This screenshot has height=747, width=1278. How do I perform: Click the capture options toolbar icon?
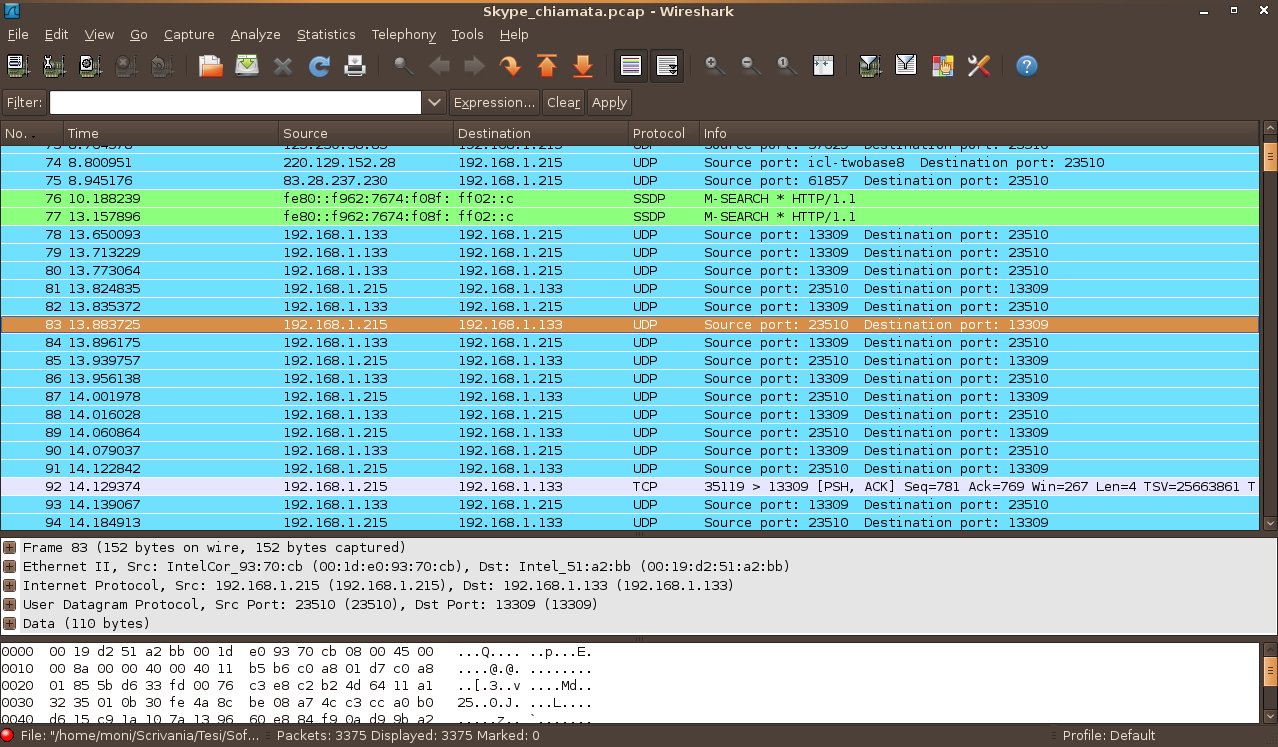point(53,66)
